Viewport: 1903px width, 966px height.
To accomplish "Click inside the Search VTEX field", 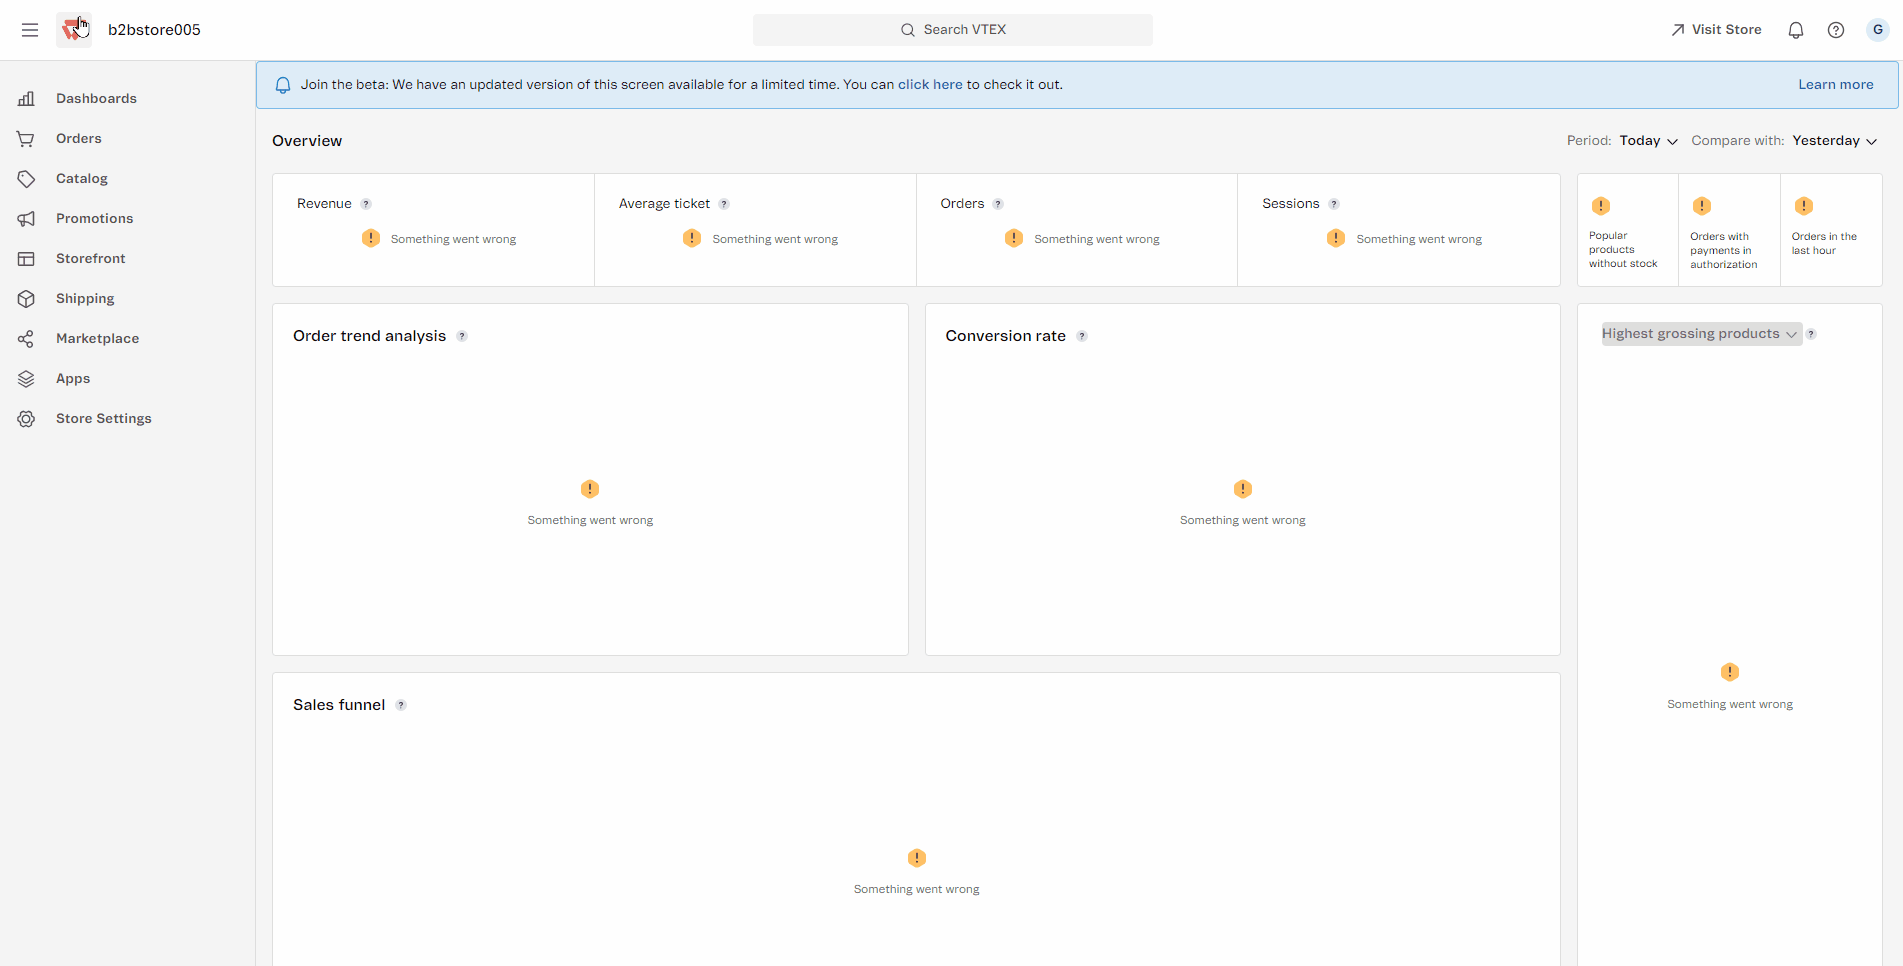I will 952,29.
